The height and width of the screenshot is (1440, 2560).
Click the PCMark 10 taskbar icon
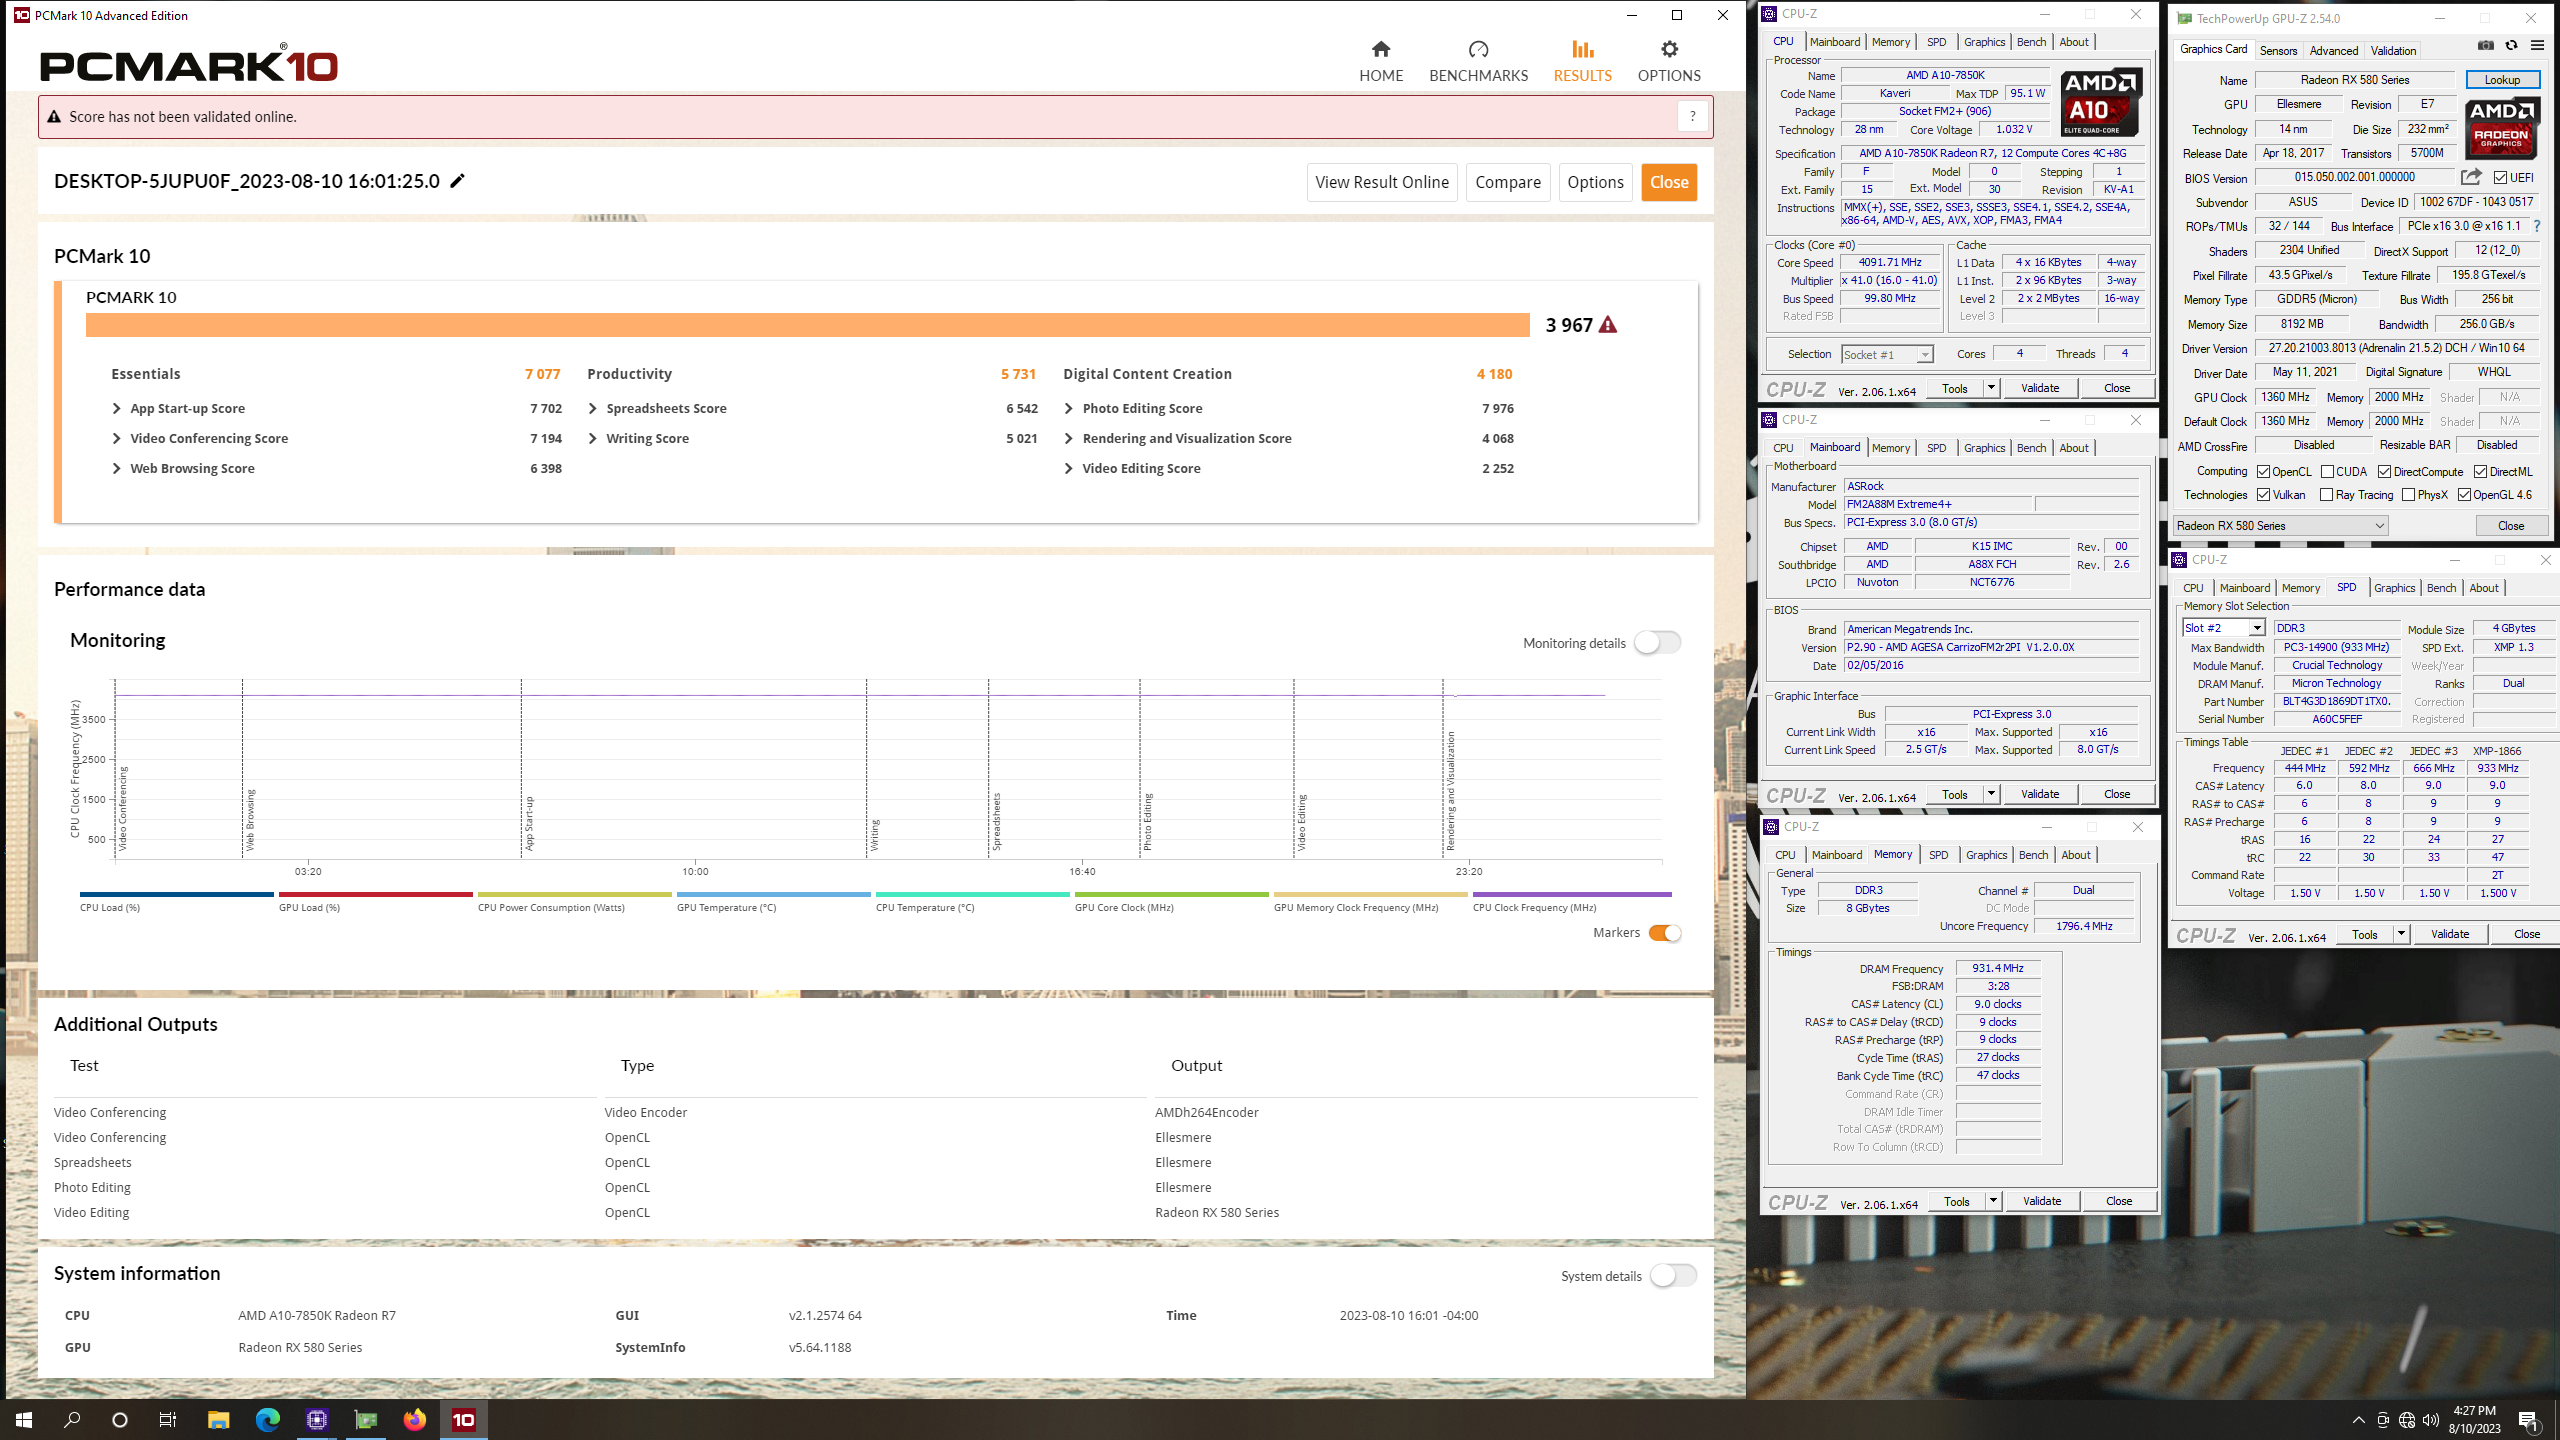tap(463, 1419)
